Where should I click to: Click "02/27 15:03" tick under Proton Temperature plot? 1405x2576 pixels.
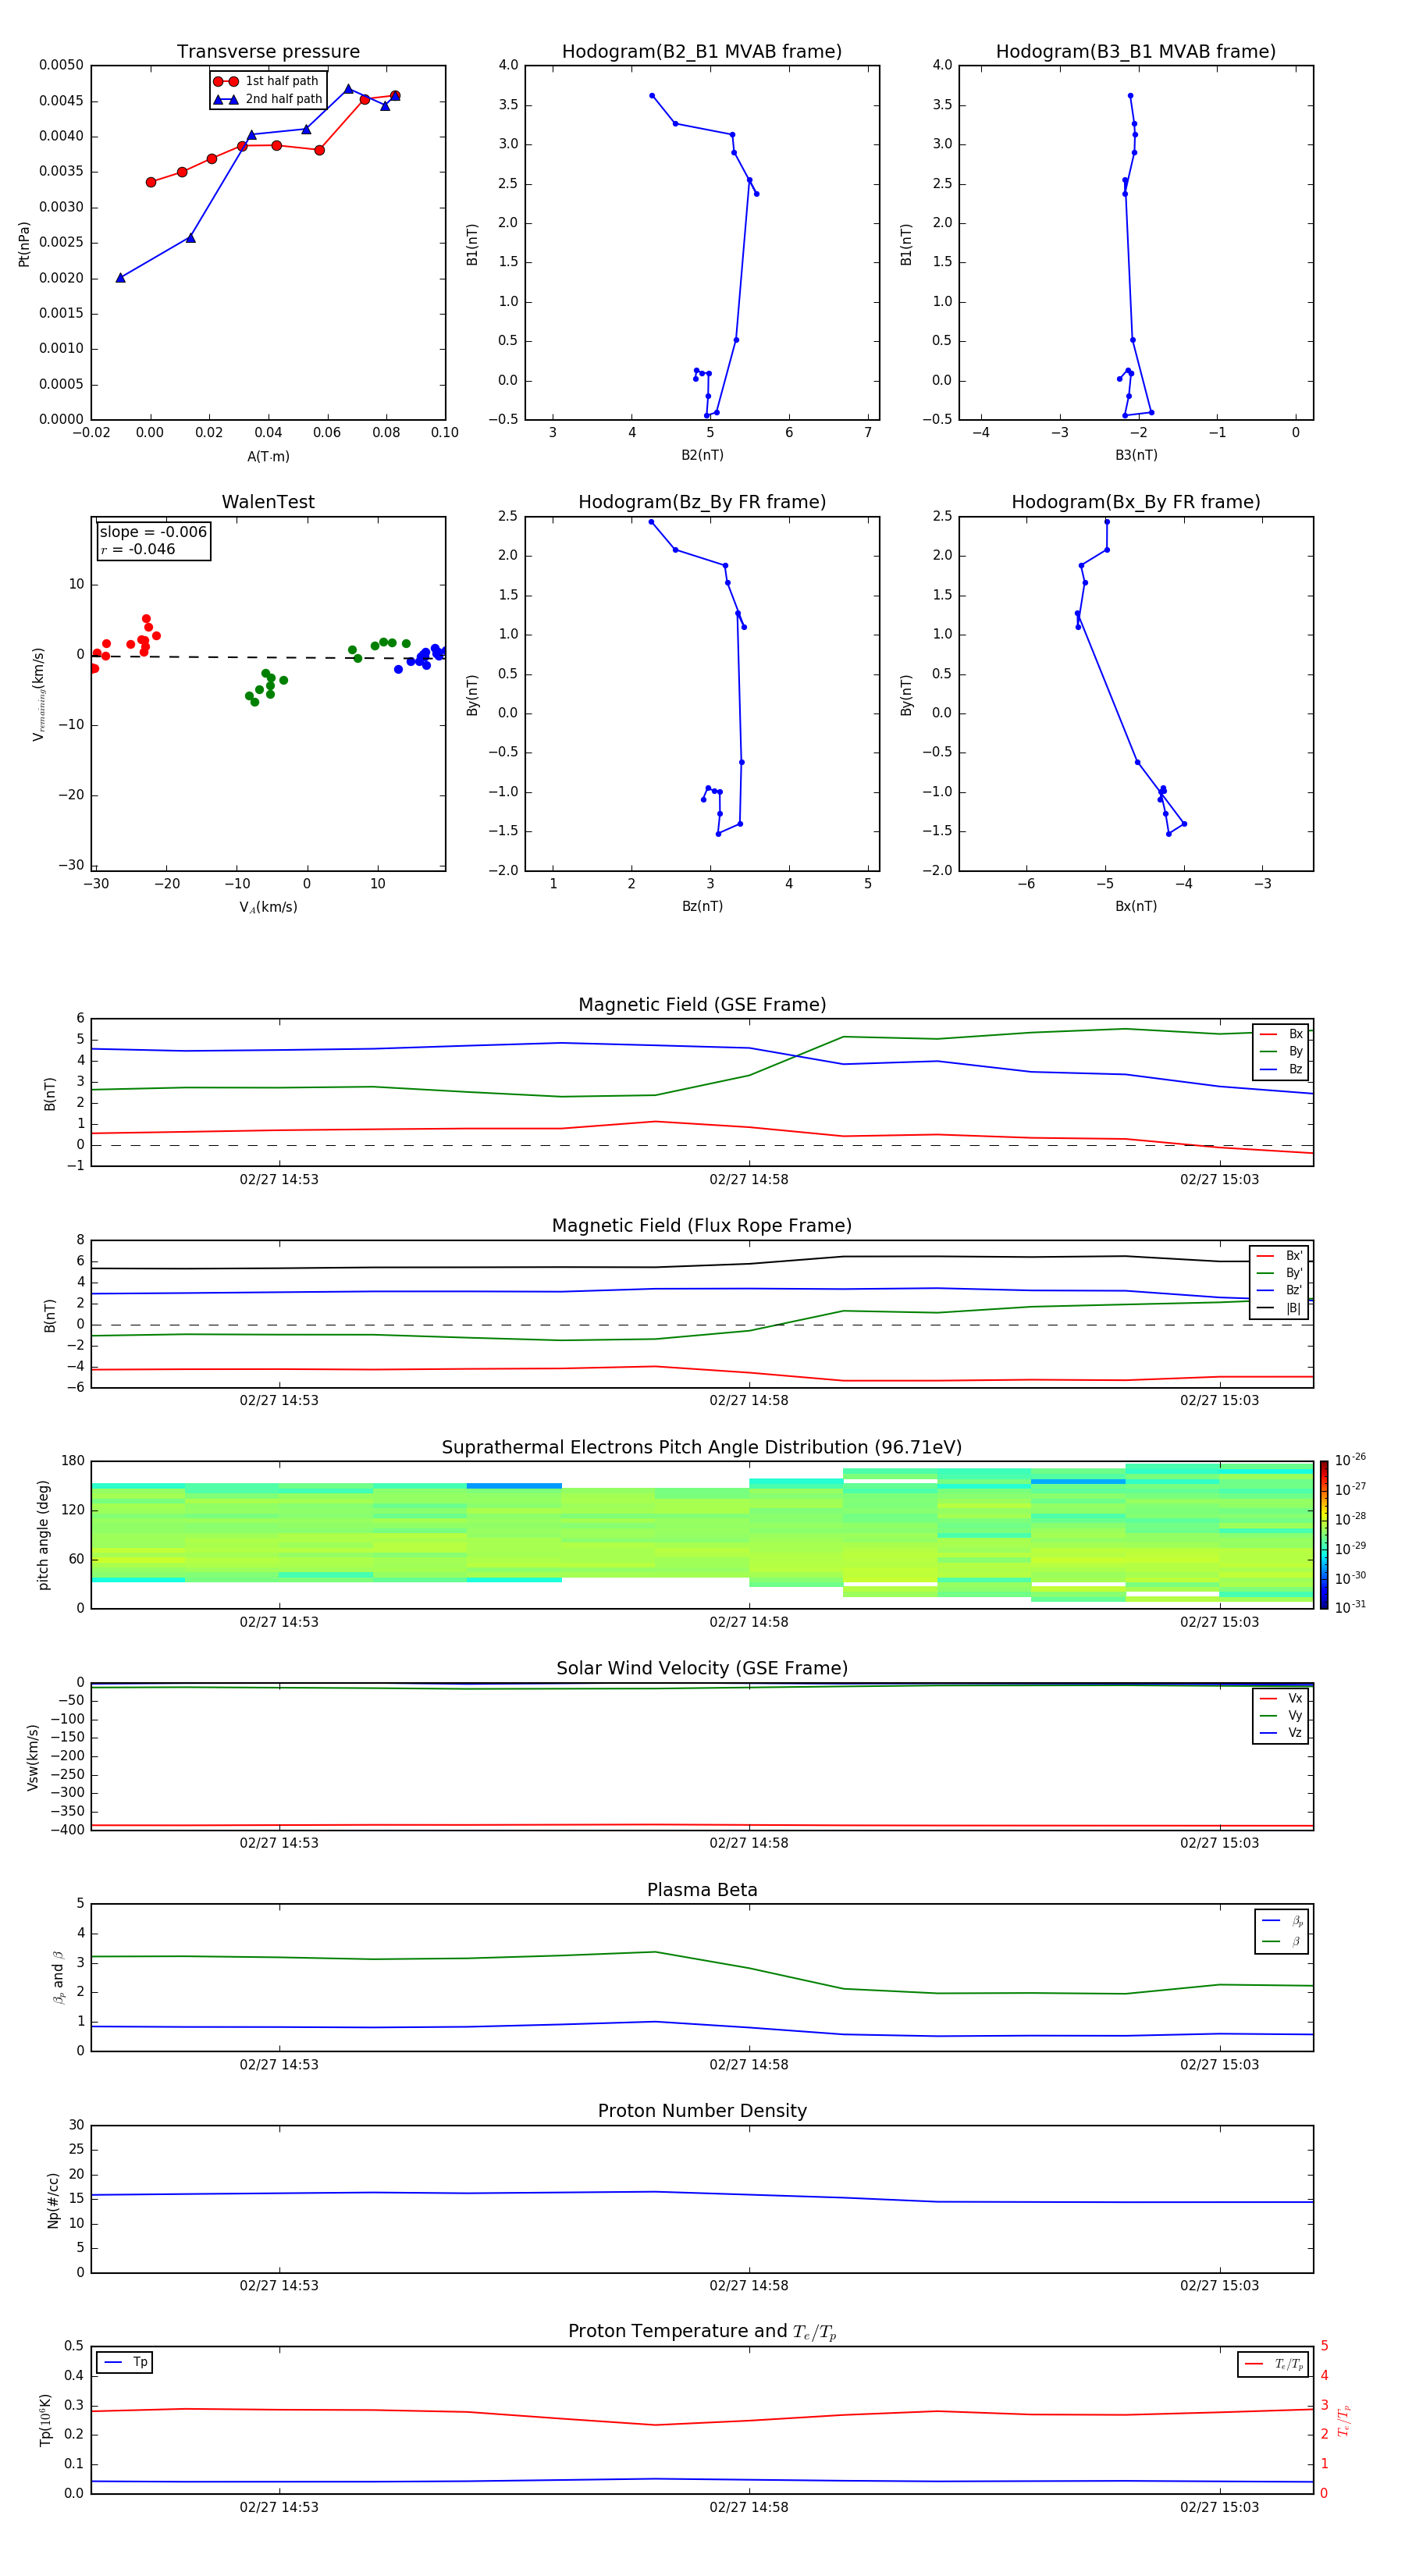(1219, 2507)
